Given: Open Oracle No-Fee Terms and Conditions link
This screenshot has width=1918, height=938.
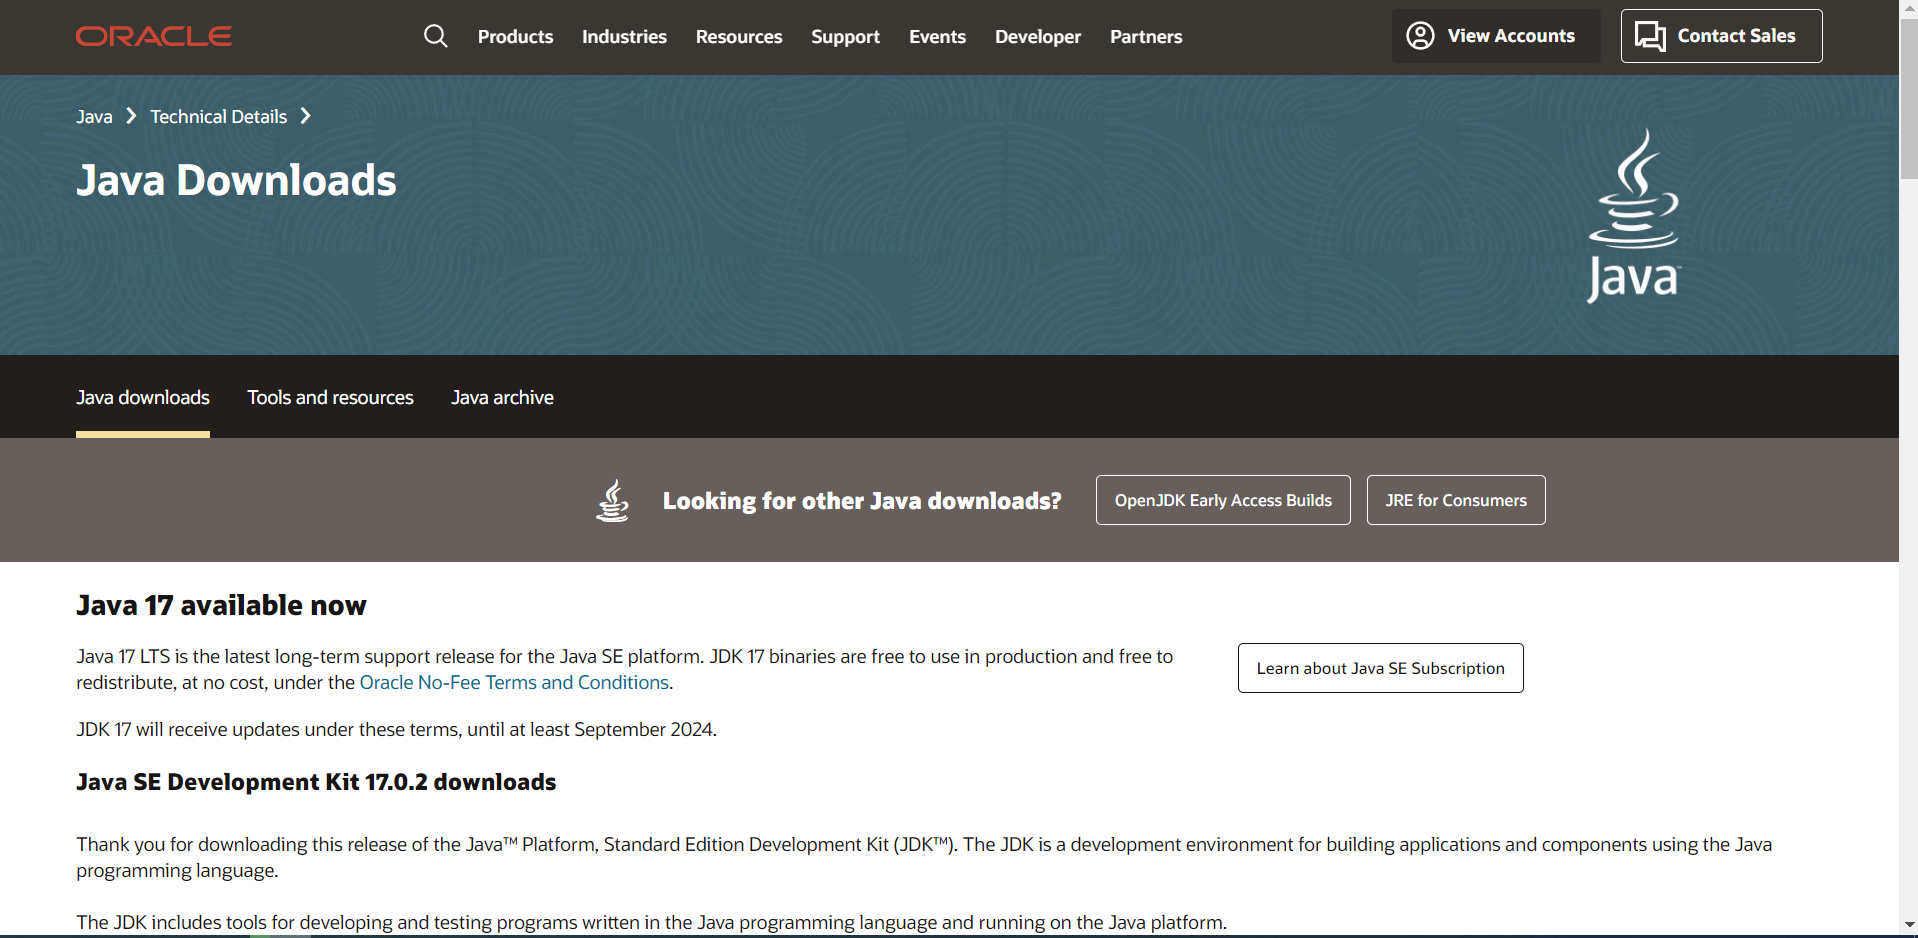Looking at the screenshot, I should [514, 682].
